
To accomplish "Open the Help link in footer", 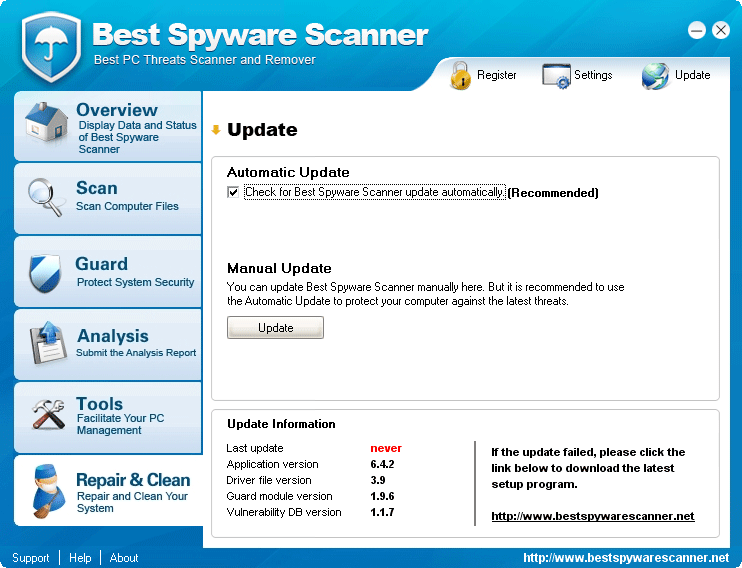I will coord(80,558).
